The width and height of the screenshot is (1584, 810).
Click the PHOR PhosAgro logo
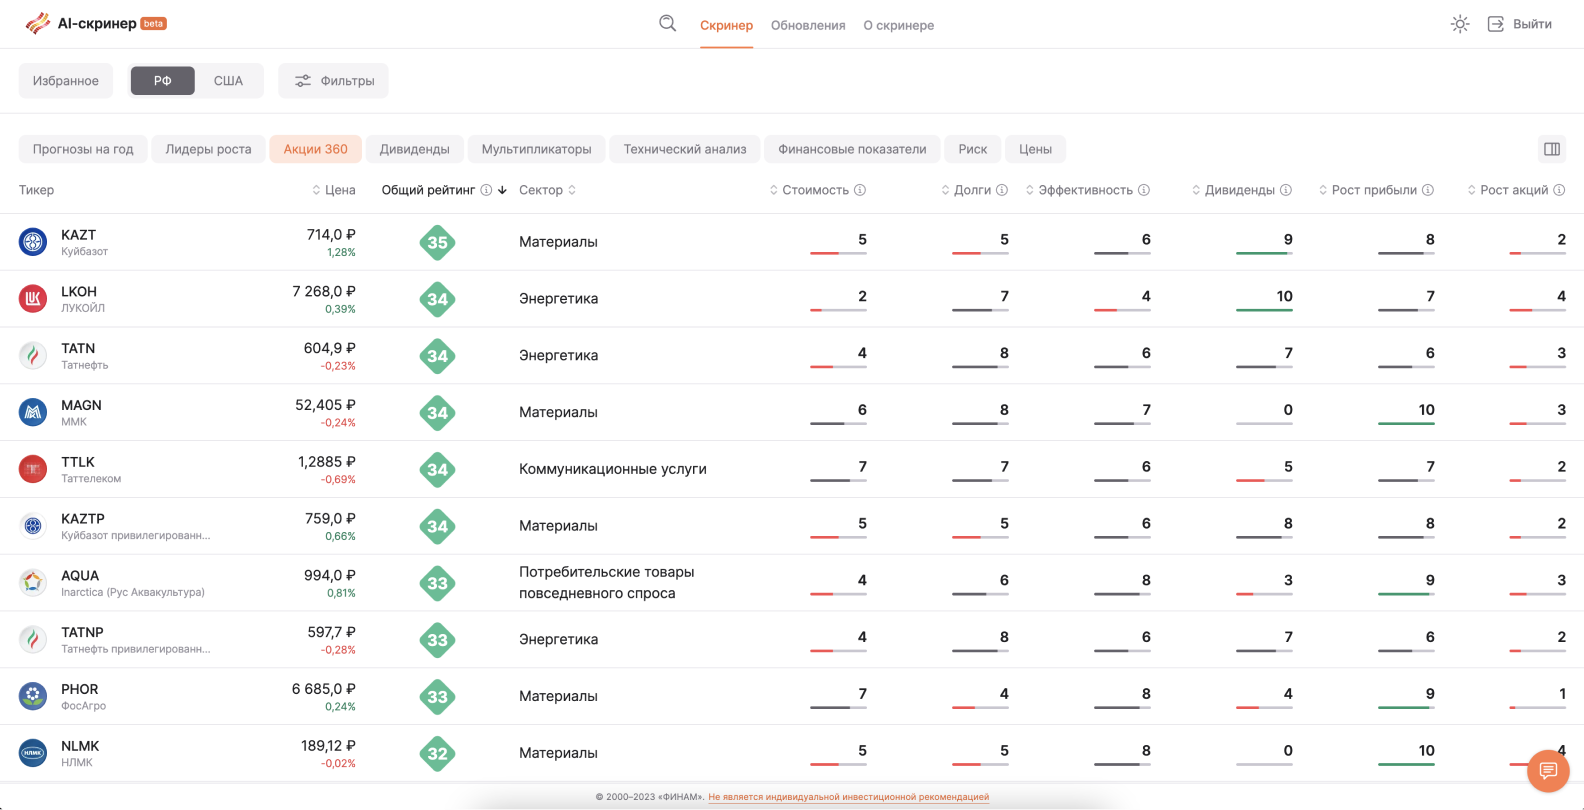[x=33, y=696]
